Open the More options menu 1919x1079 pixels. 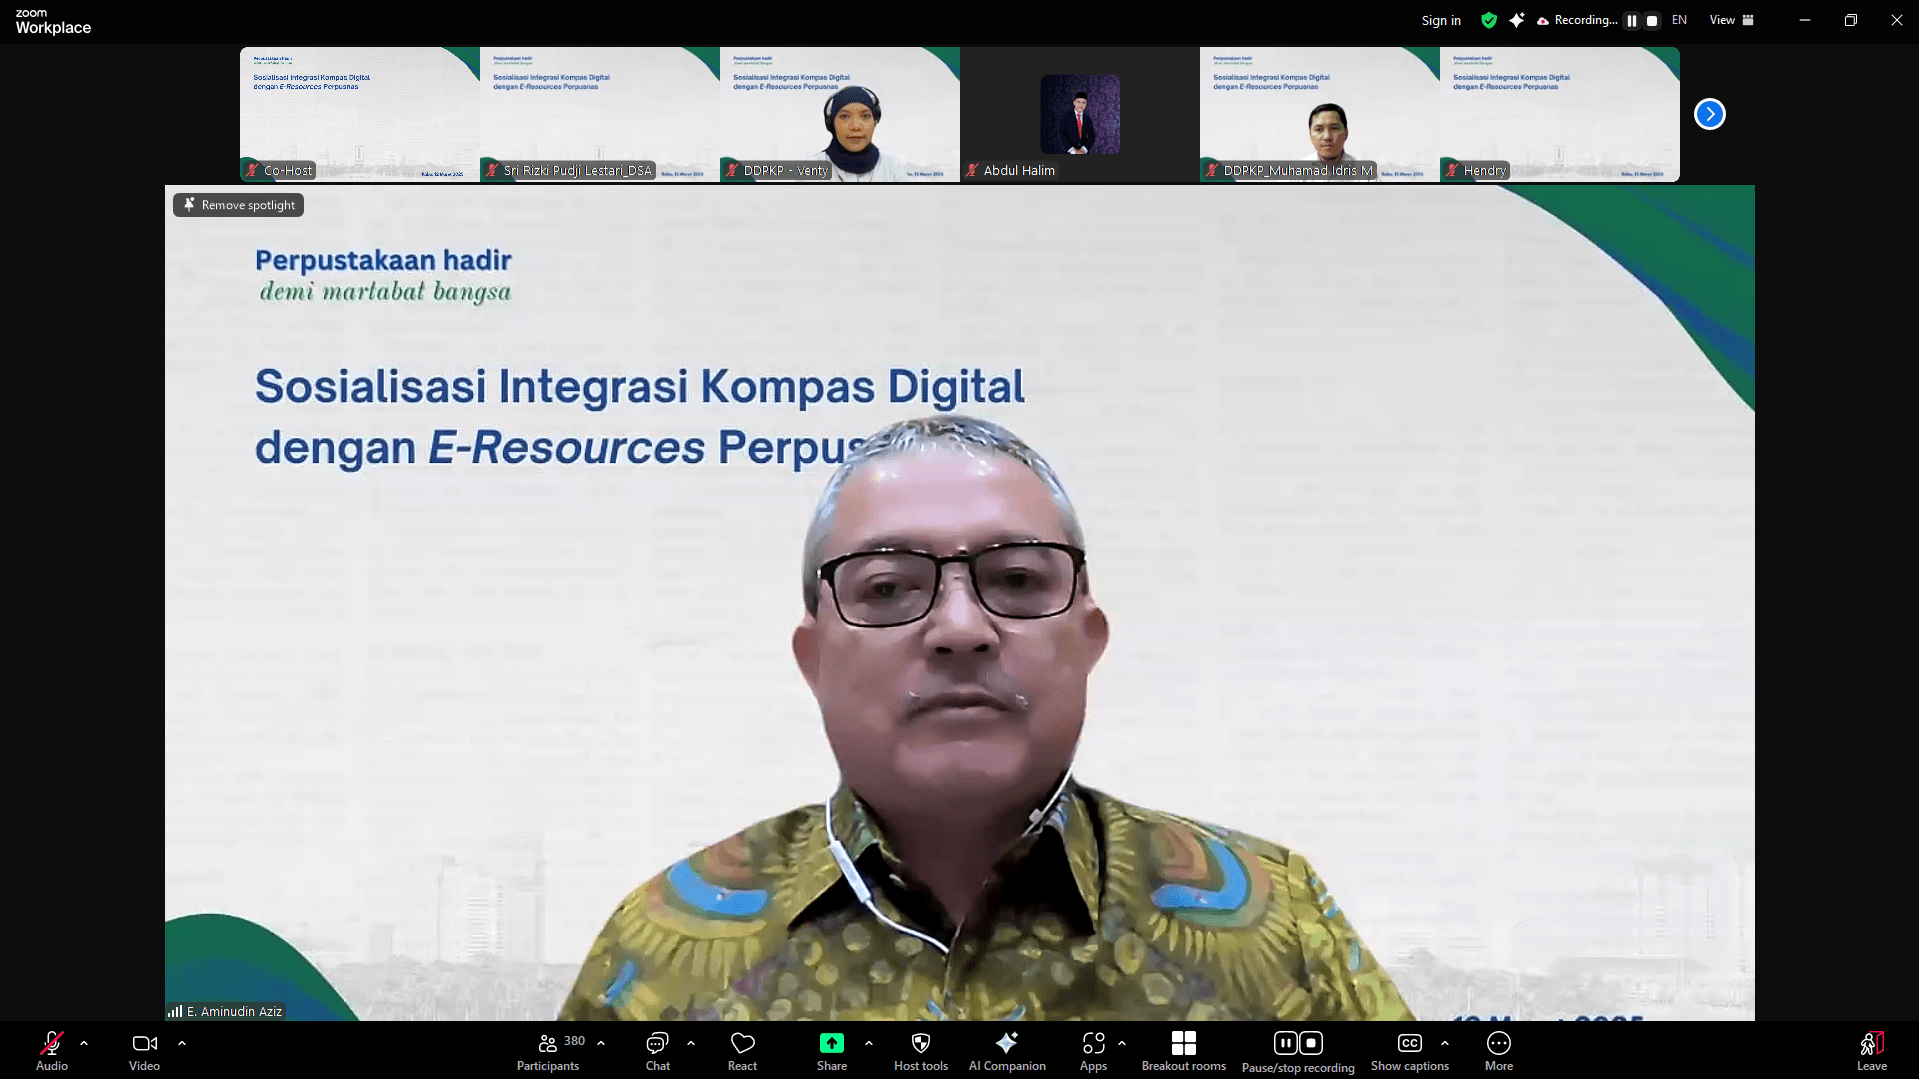(x=1498, y=1051)
